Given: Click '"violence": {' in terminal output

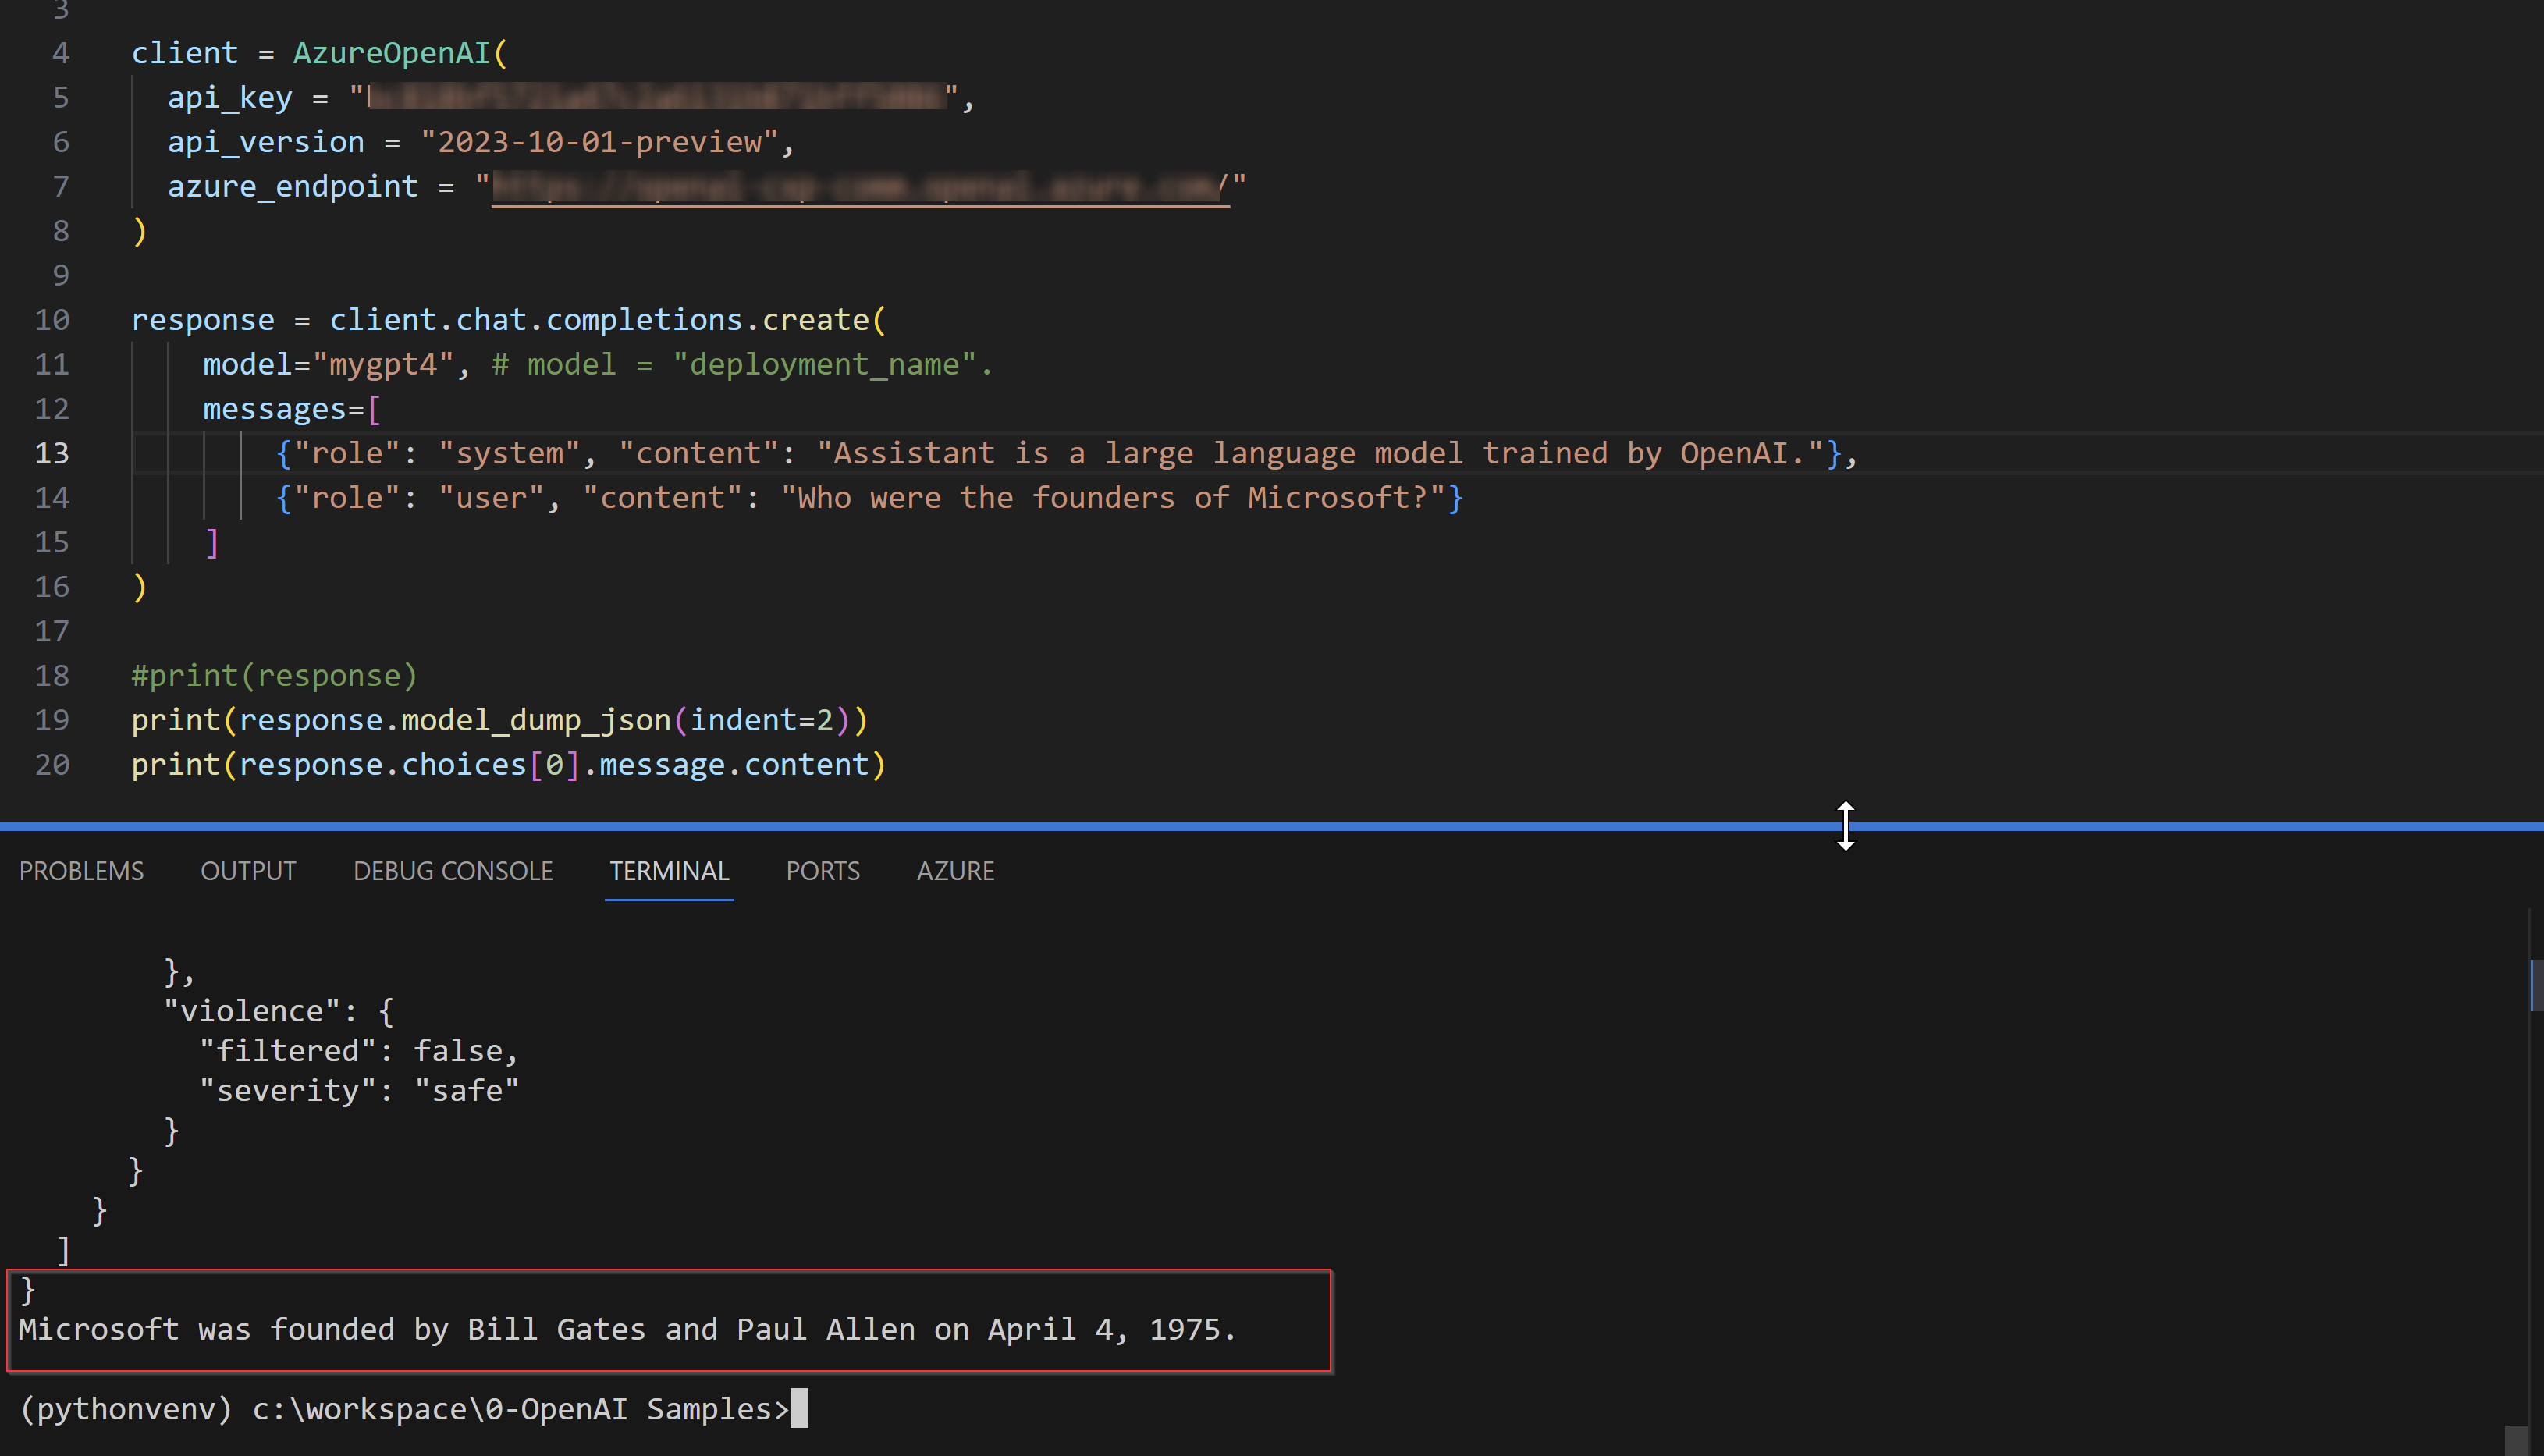Looking at the screenshot, I should point(279,1011).
